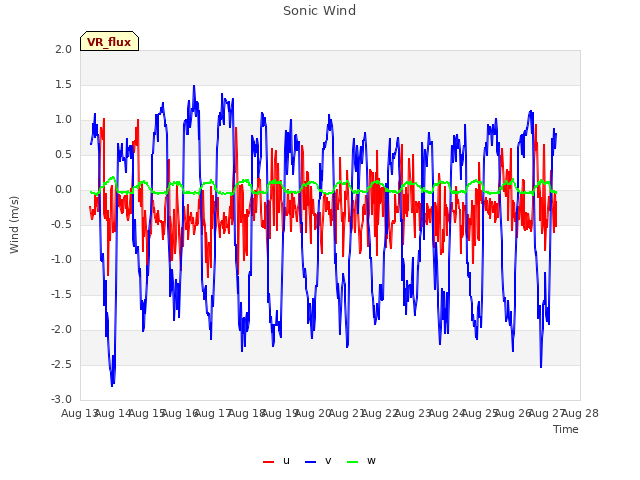Click the Wind (m/s) axis label
Viewport: 640px width, 480px height.
click(x=14, y=225)
